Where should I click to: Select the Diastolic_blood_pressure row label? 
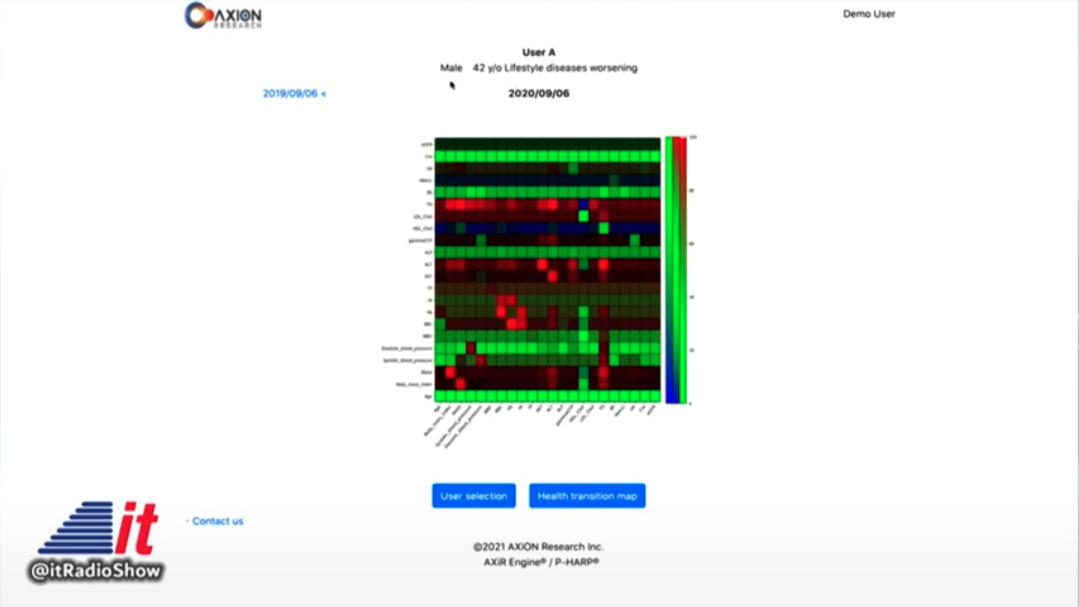pos(406,348)
